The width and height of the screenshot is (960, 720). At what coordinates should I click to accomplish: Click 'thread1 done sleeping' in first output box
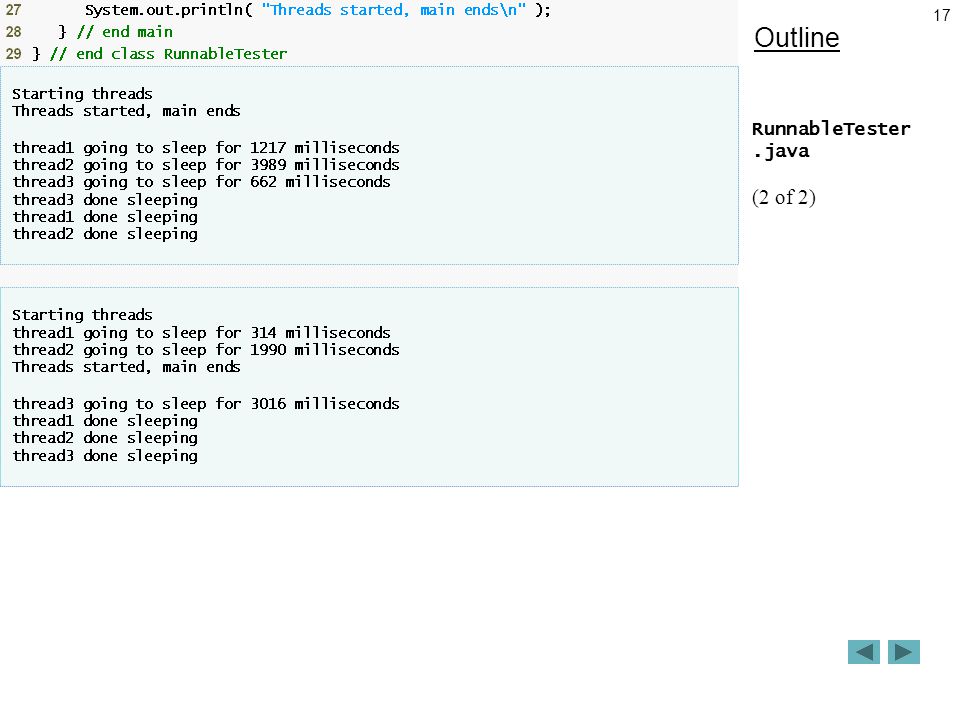105,217
